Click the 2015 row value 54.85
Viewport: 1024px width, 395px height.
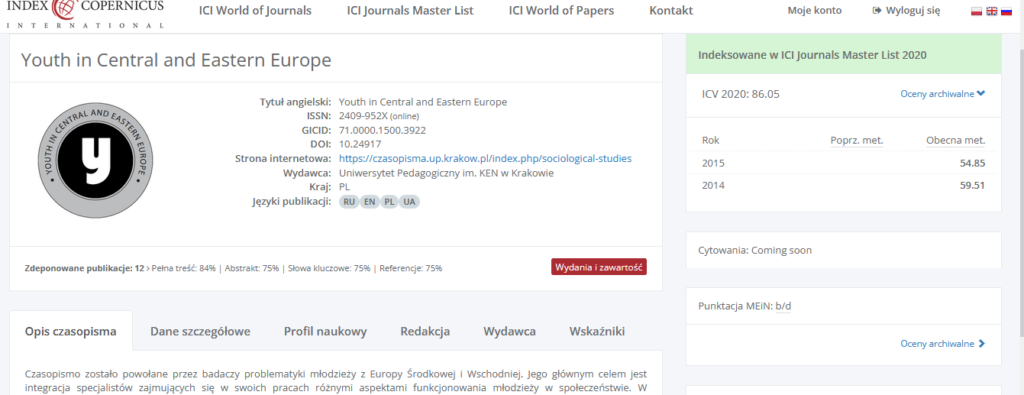click(x=972, y=163)
